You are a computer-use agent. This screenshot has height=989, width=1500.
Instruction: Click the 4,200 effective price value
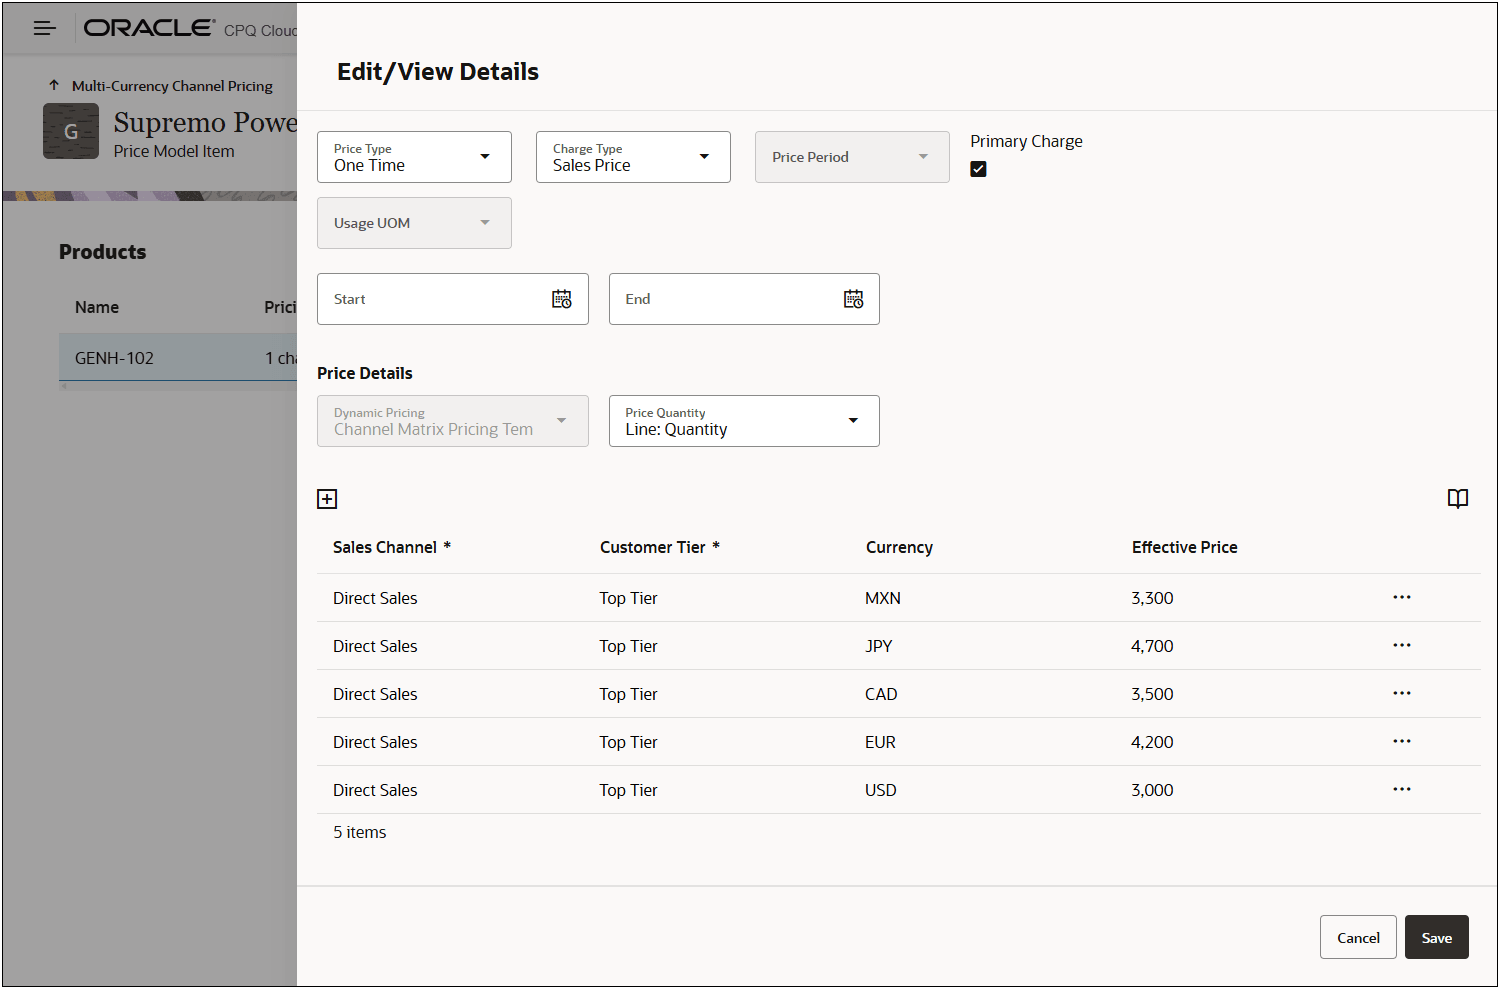[x=1152, y=742]
